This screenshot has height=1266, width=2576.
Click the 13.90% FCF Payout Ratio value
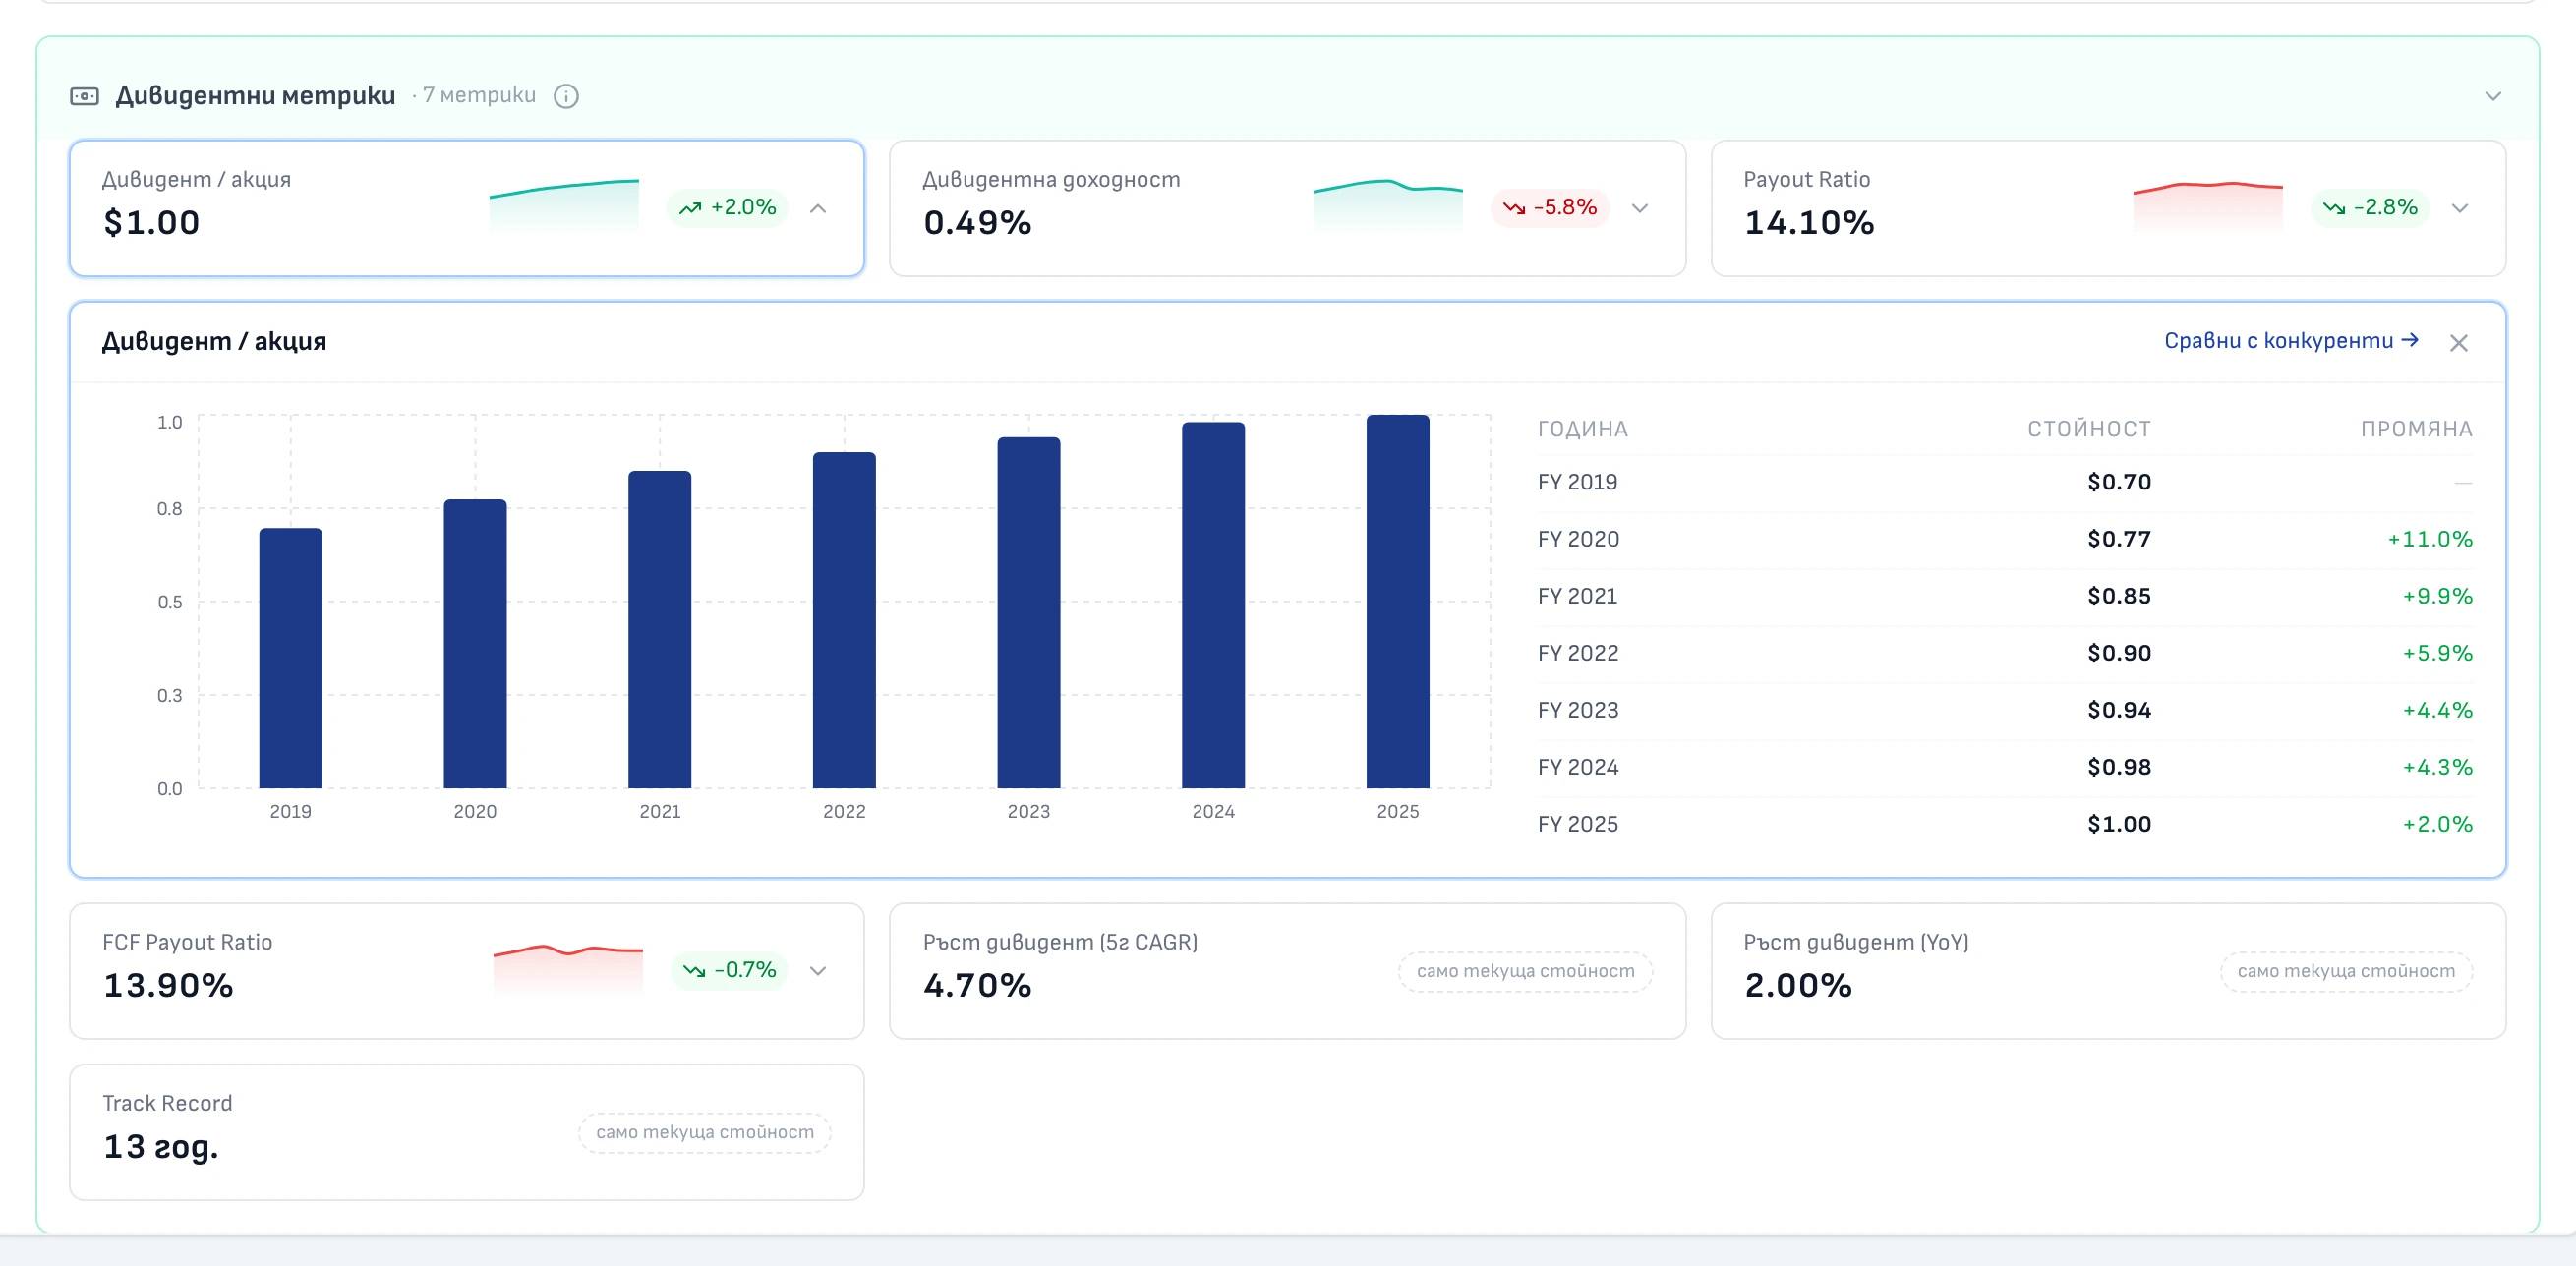(168, 986)
